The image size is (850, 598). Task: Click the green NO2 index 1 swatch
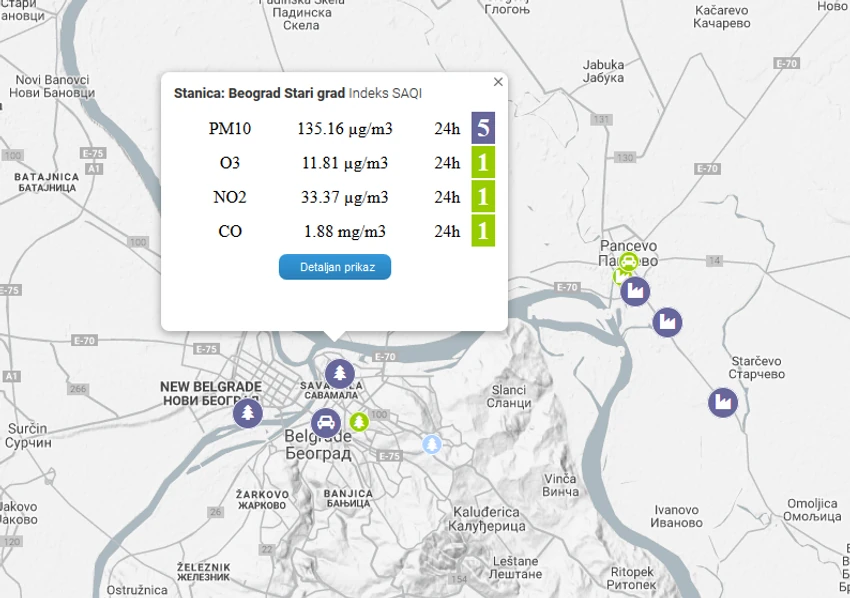[483, 196]
